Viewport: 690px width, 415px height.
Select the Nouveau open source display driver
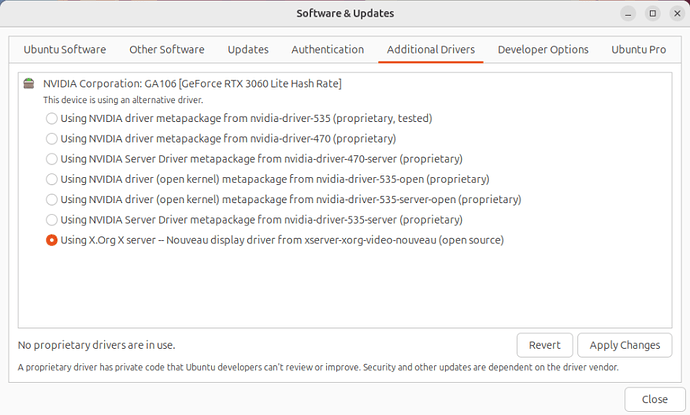click(x=52, y=241)
